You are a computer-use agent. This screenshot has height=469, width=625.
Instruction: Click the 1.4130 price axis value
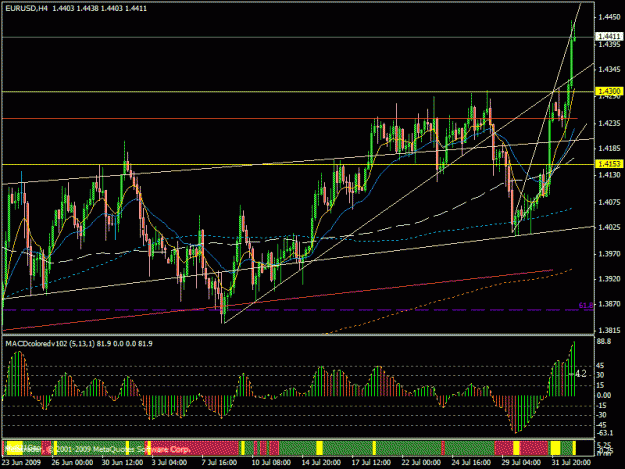[609, 175]
